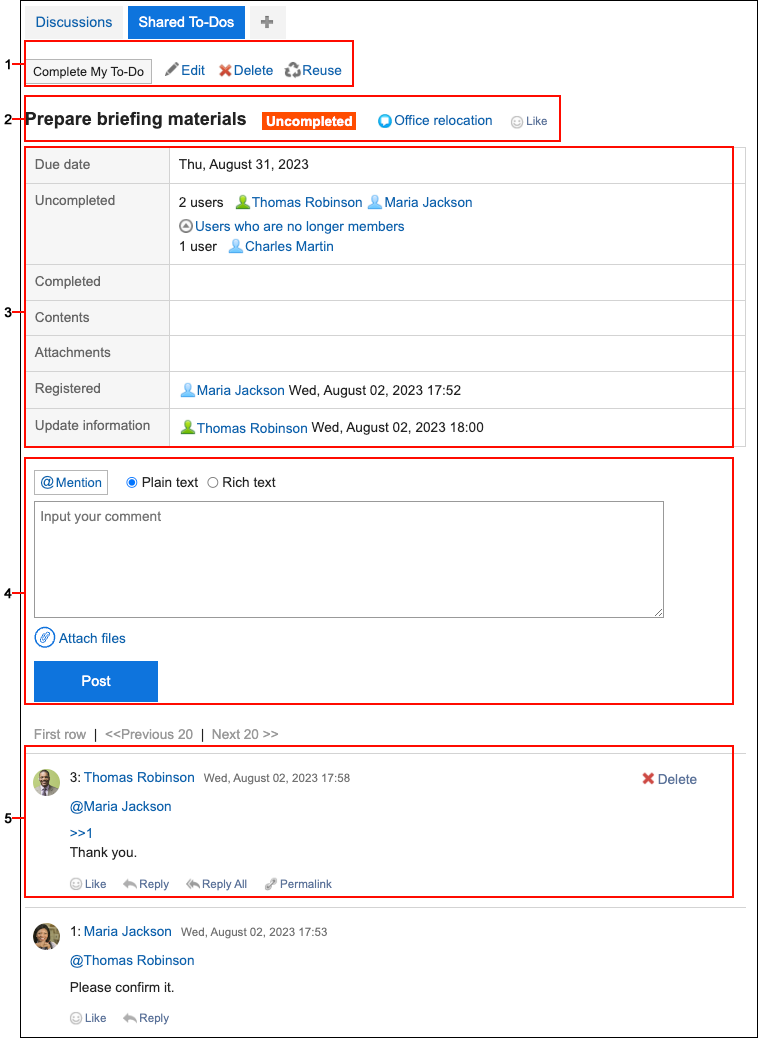Click the First row pagination link
Viewport: 758px width, 1038px height.
[60, 734]
